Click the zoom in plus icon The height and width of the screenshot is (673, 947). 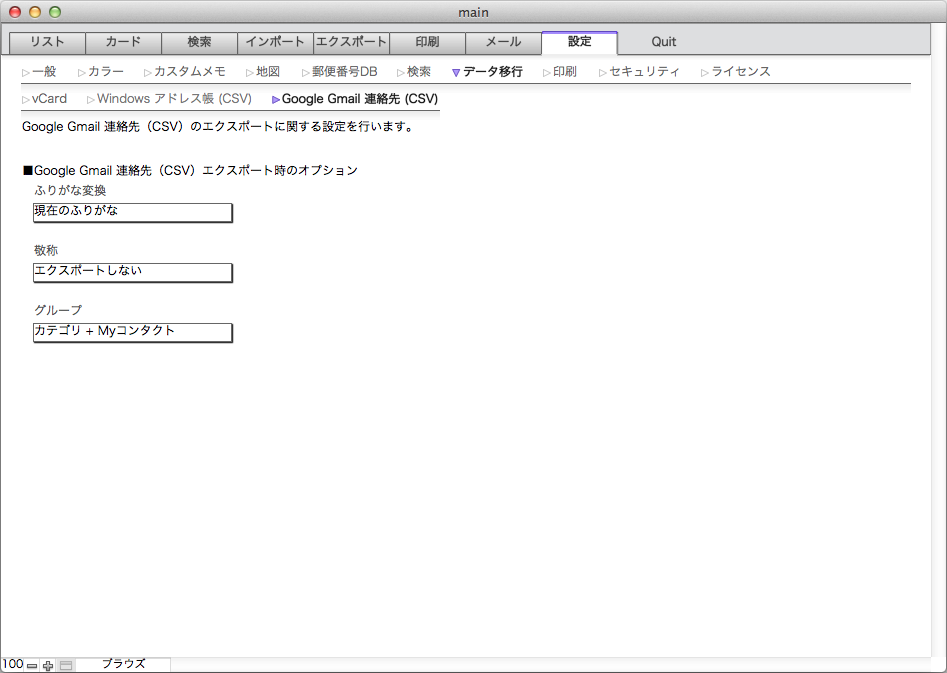coord(48,665)
